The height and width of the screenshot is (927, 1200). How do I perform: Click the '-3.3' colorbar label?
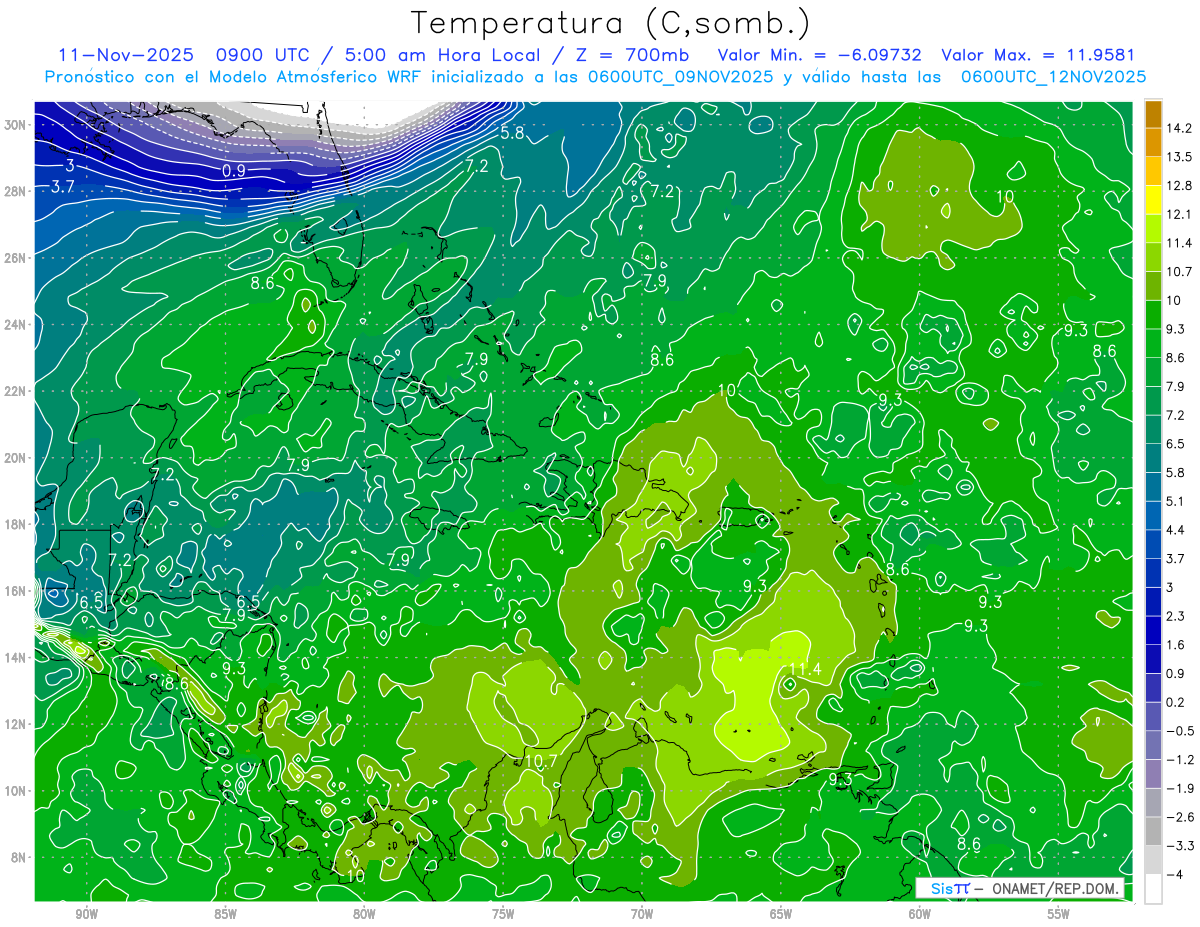coord(1179,846)
